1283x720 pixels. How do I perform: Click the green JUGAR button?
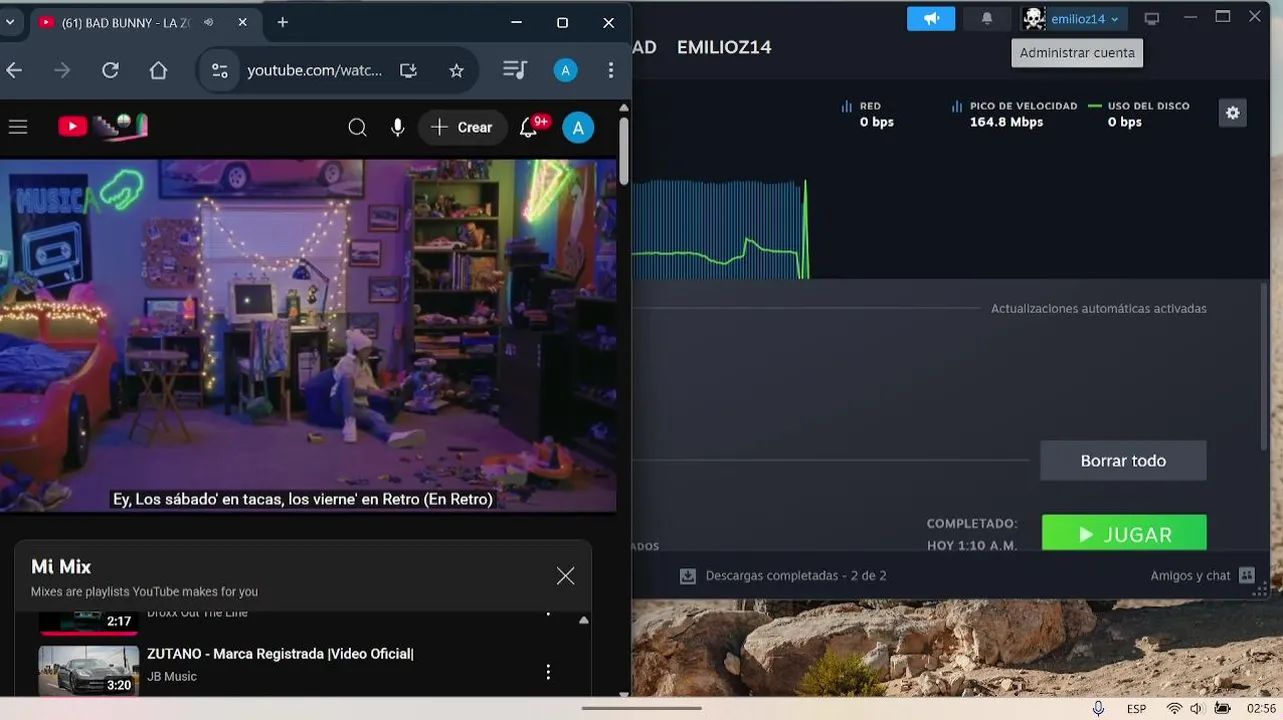(x=1124, y=533)
